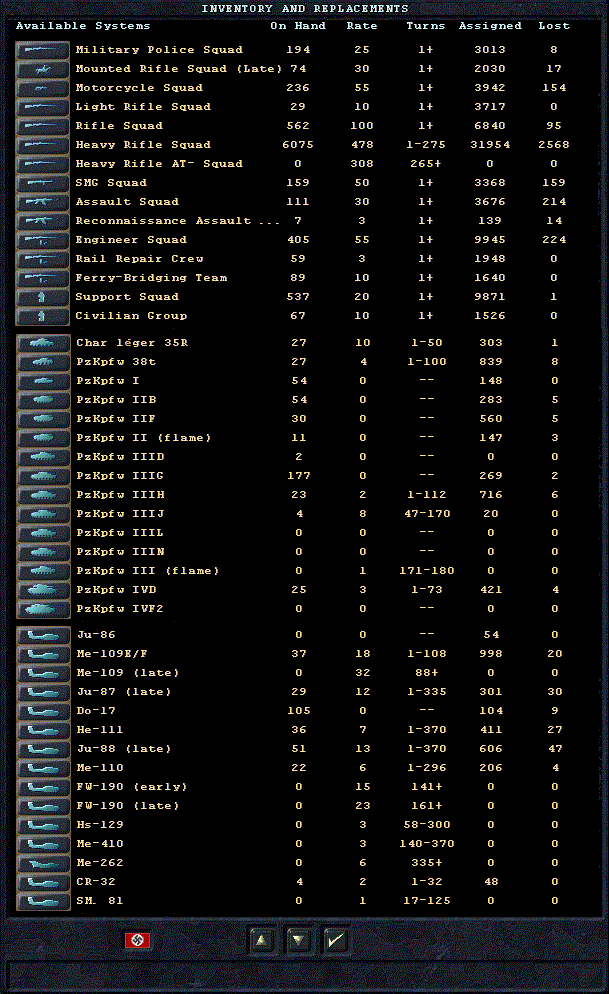Confirm with the checkmark button

click(x=336, y=941)
